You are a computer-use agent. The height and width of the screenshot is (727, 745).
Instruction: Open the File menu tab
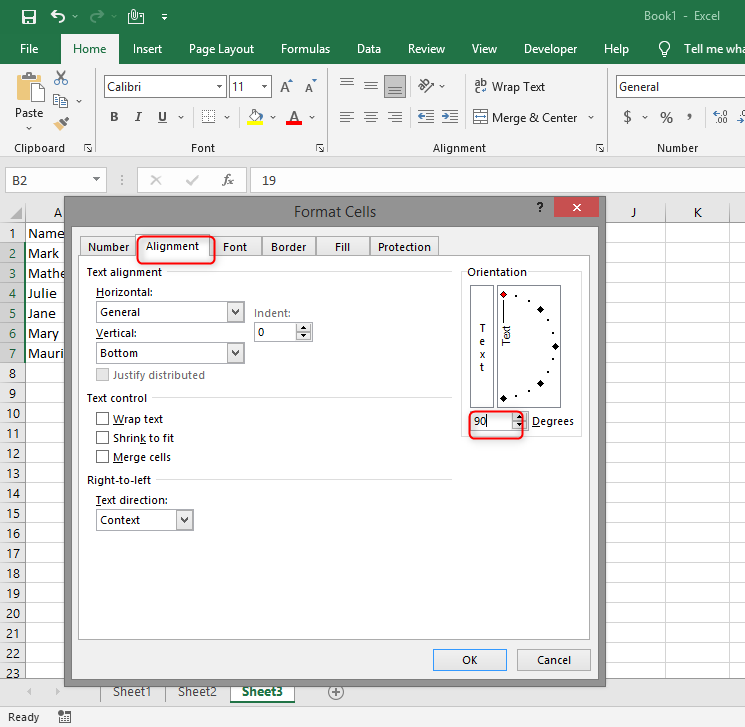29,48
